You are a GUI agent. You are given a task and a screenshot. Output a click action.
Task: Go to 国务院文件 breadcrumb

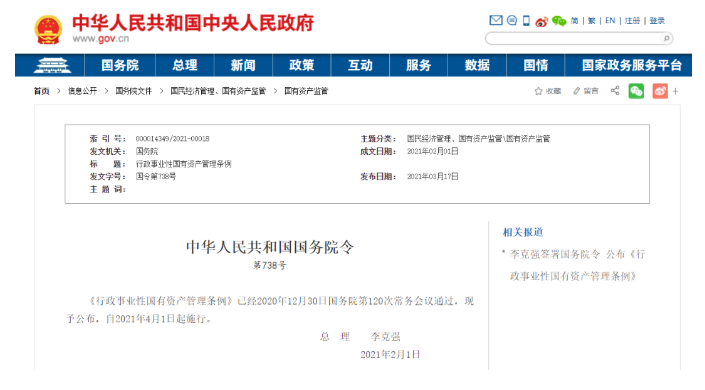pos(134,91)
